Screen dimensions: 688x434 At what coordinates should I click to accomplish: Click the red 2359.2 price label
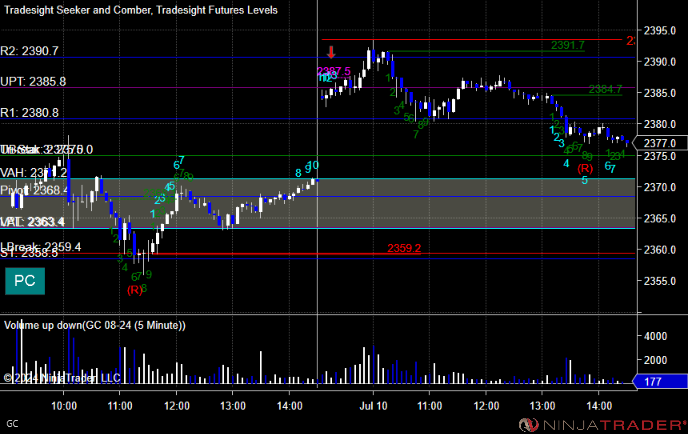[404, 248]
